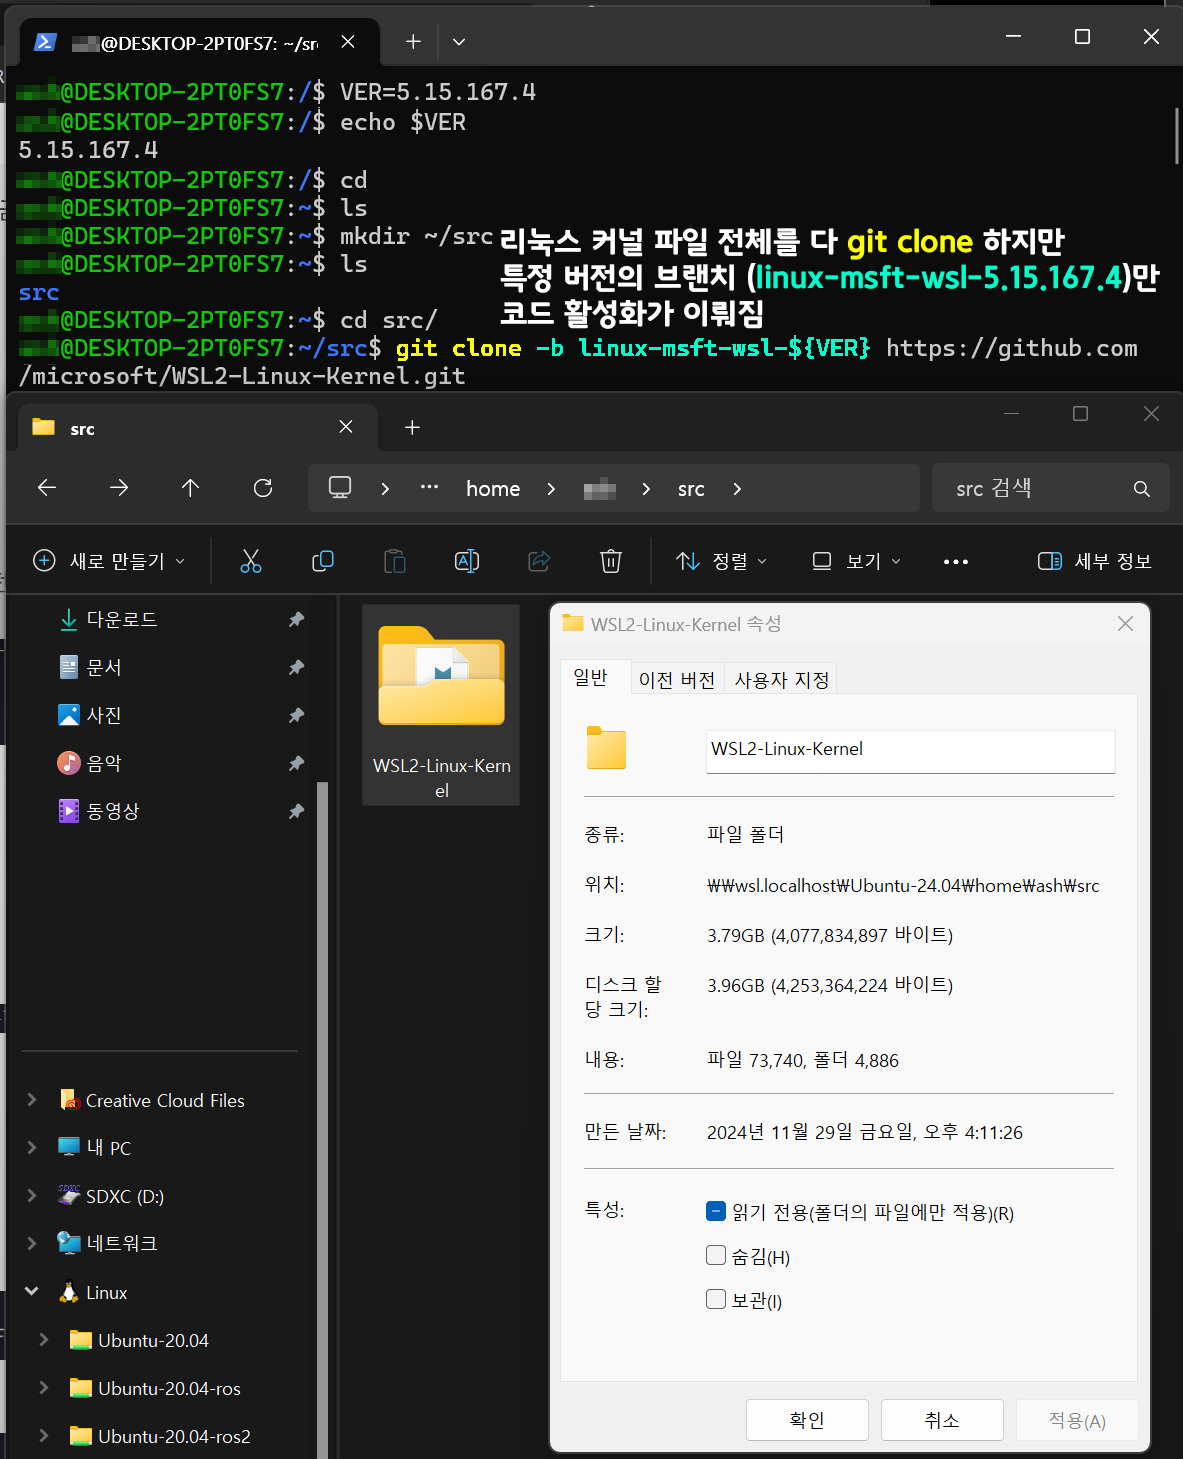Image resolution: width=1183 pixels, height=1459 pixels.
Task: Open the 정렬 sort dropdown
Action: (x=722, y=561)
